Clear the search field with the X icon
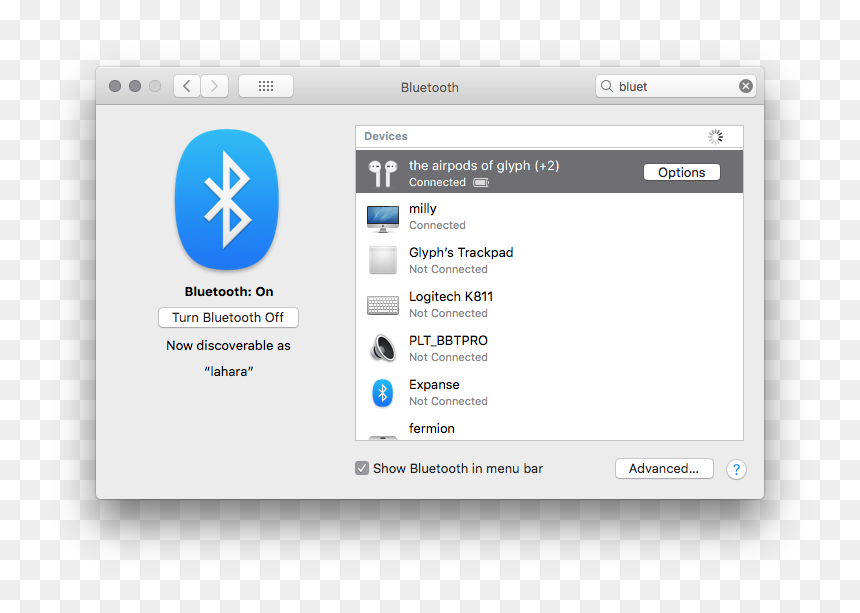860x613 pixels. [745, 86]
